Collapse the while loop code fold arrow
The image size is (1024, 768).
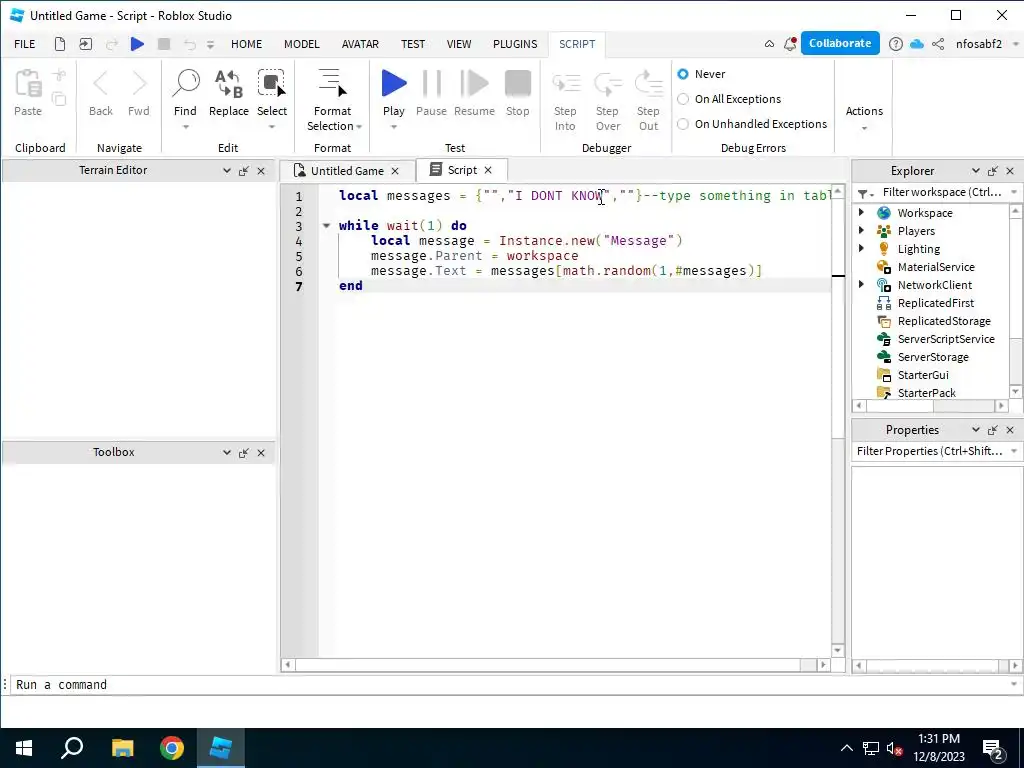coord(326,225)
